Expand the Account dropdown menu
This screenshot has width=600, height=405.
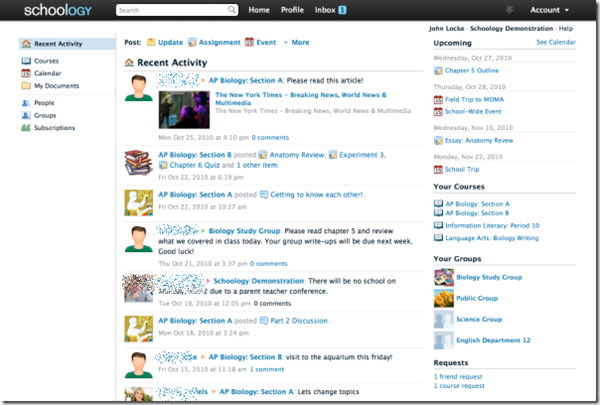[549, 10]
